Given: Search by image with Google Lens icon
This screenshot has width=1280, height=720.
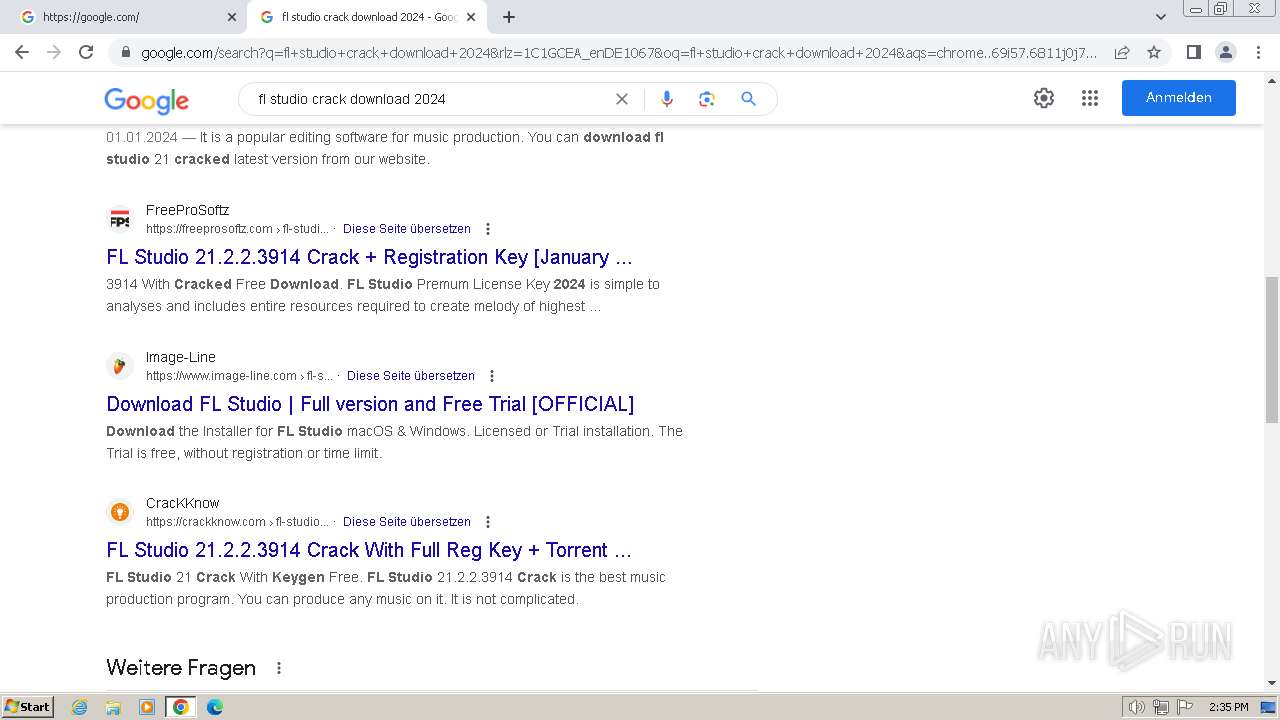Looking at the screenshot, I should 707,99.
